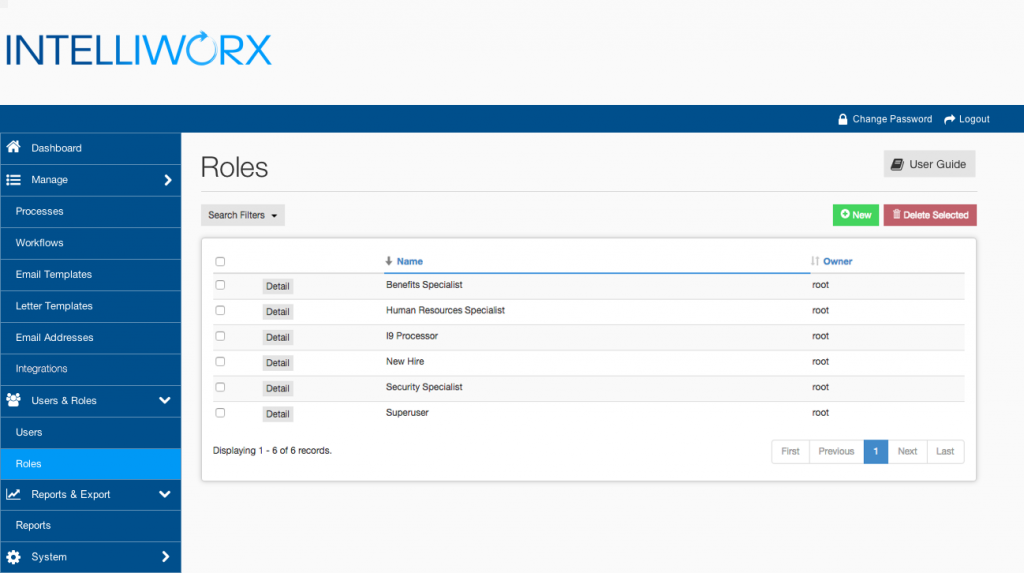1024x573 pixels.
Task: Open Letter Templates in the sidebar
Action: [x=91, y=306]
